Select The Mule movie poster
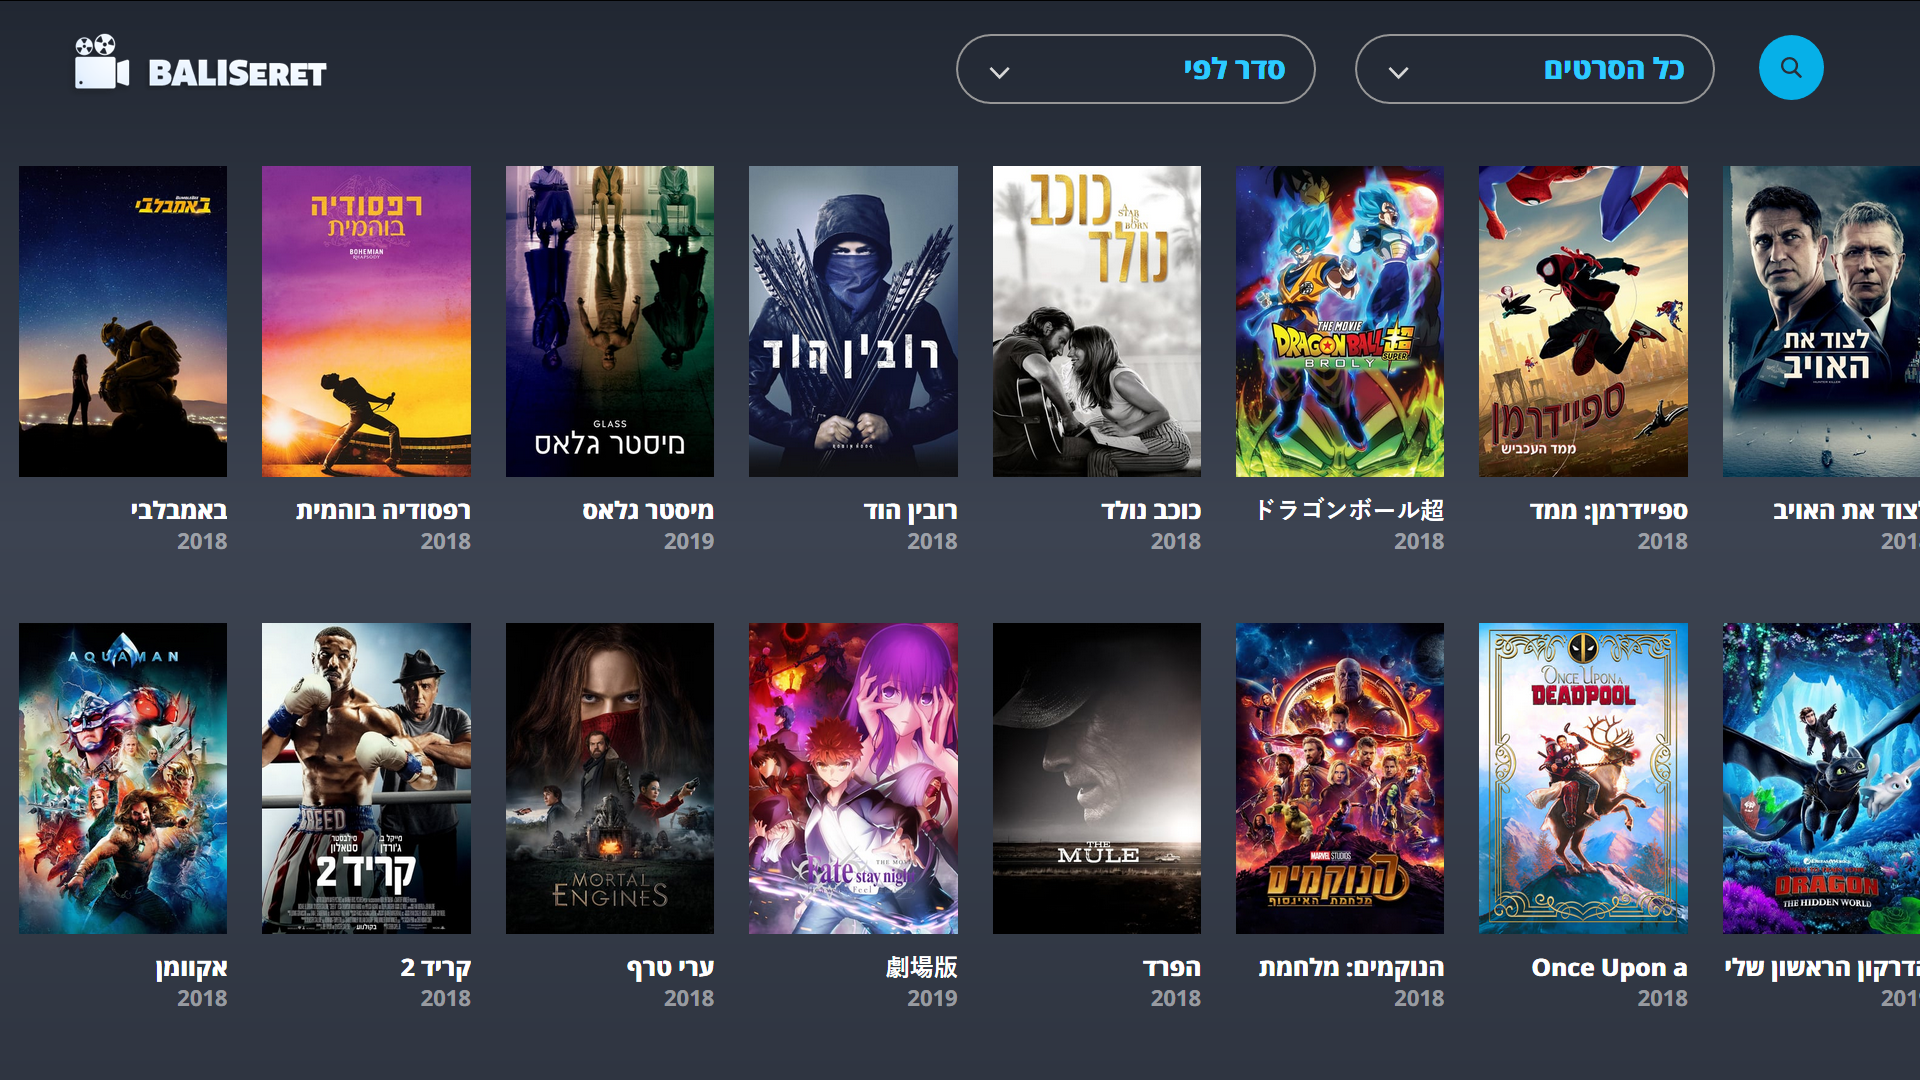Viewport: 1920px width, 1080px height. (x=1096, y=778)
